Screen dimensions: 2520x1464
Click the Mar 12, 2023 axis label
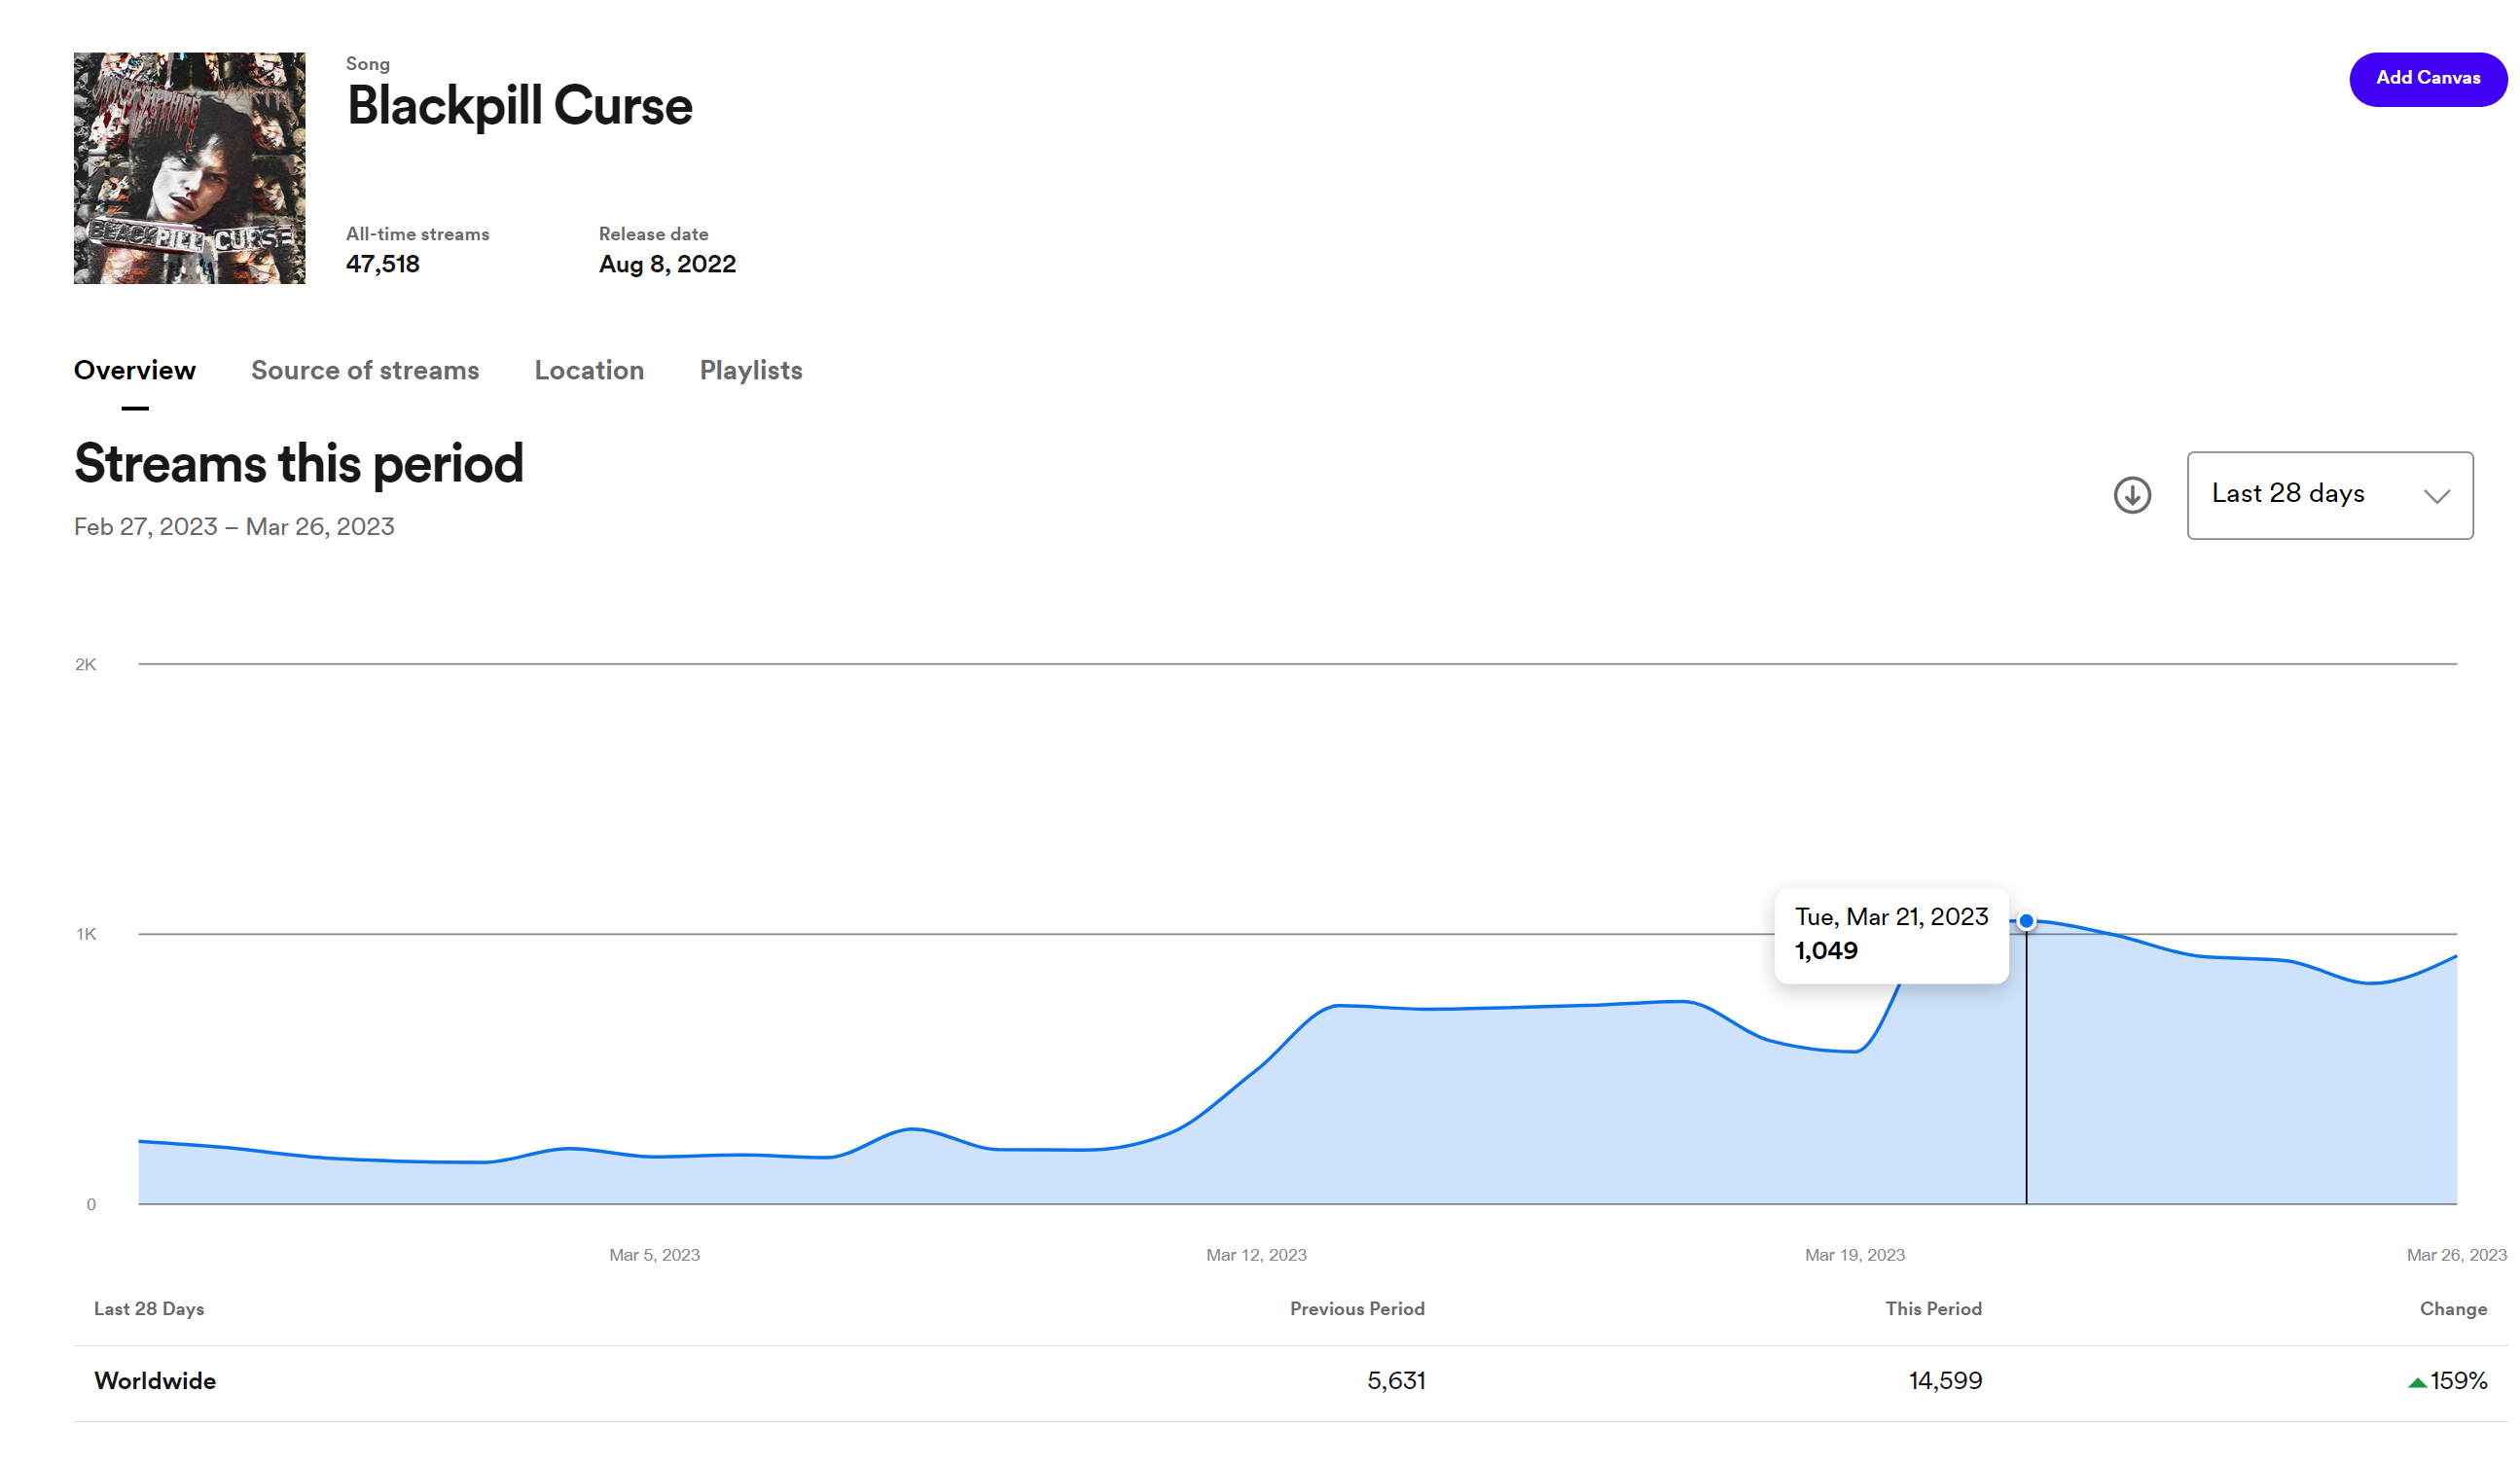click(1255, 1254)
